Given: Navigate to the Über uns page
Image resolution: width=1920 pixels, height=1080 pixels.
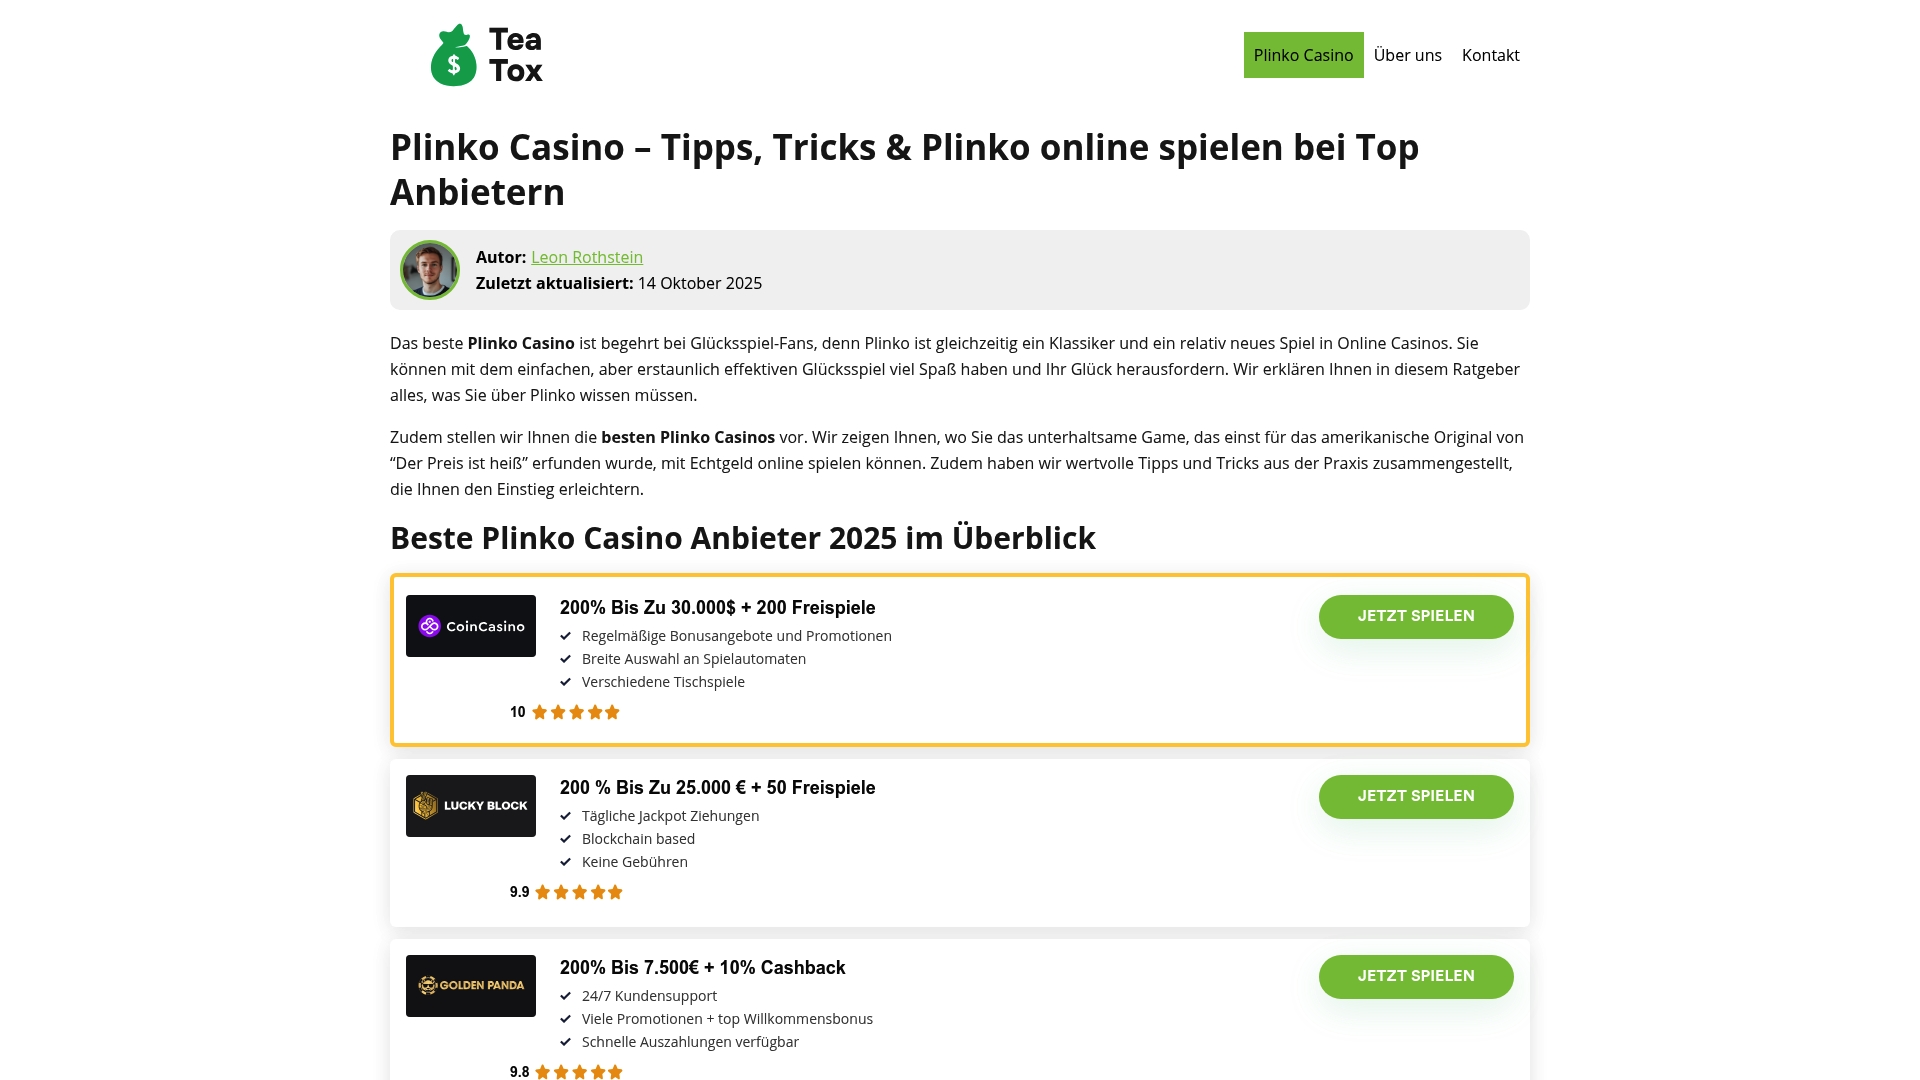Looking at the screenshot, I should click(x=1407, y=55).
